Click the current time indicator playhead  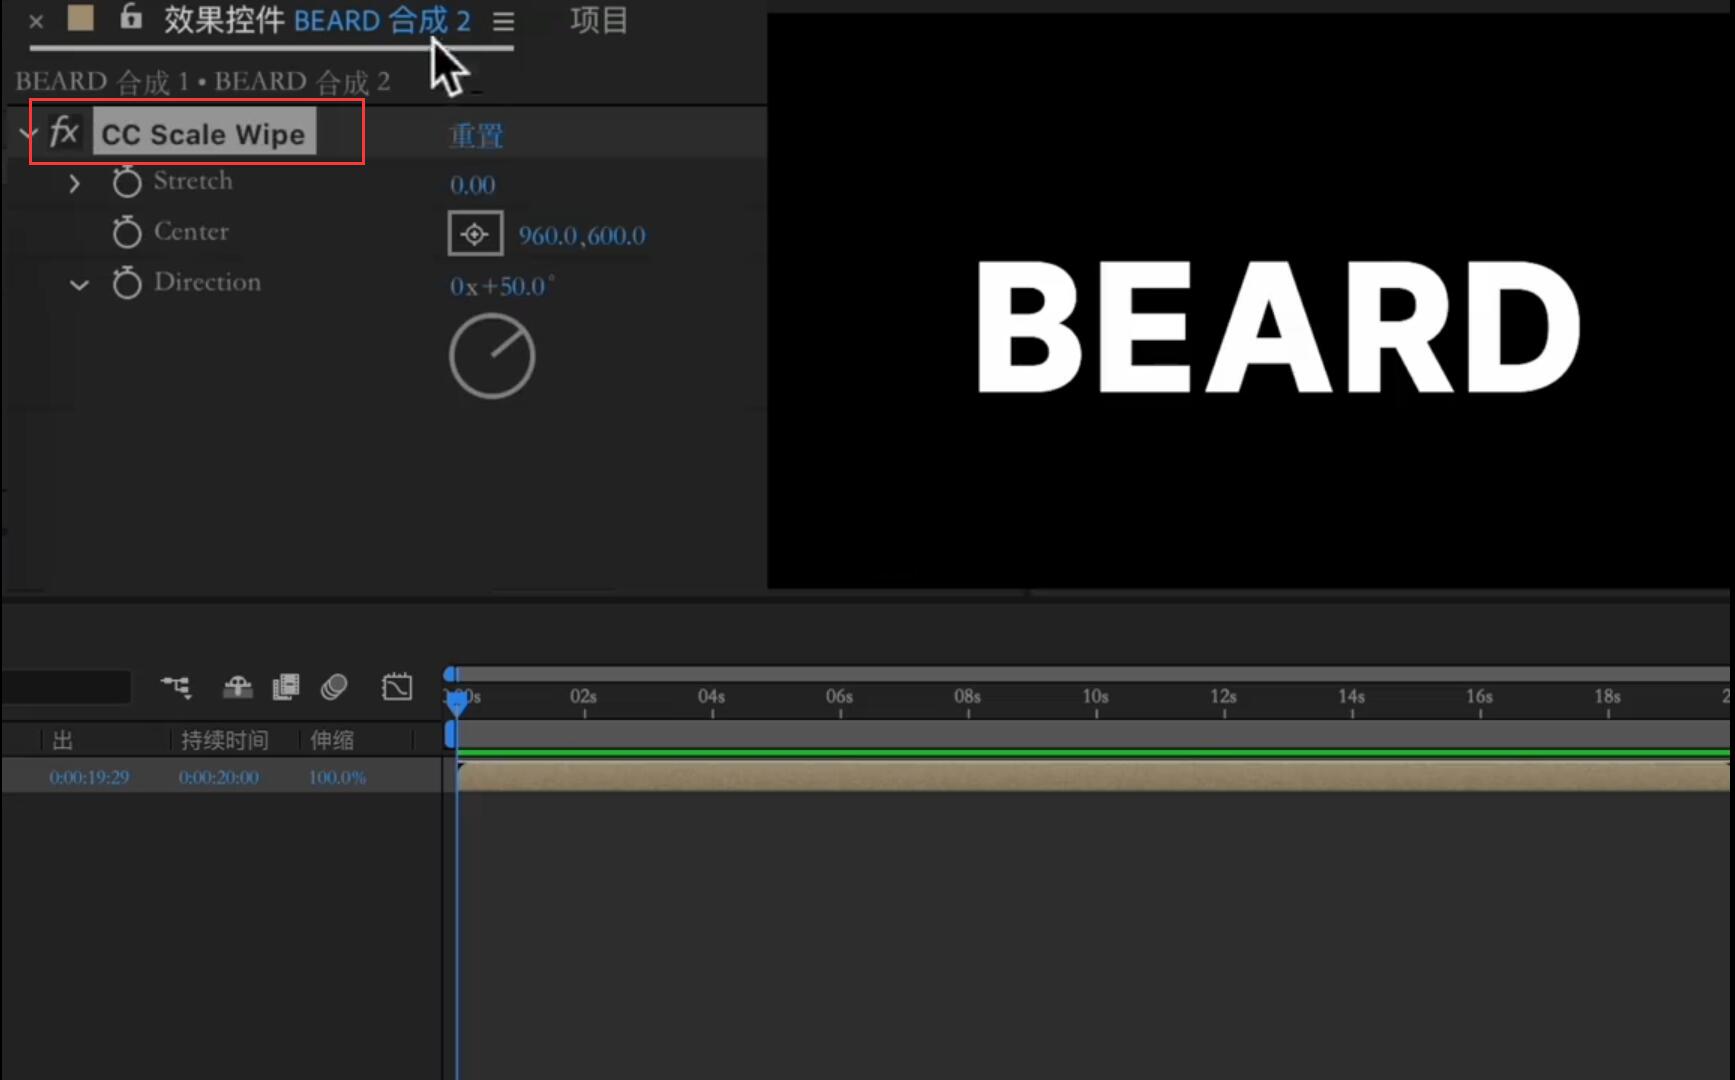[456, 704]
